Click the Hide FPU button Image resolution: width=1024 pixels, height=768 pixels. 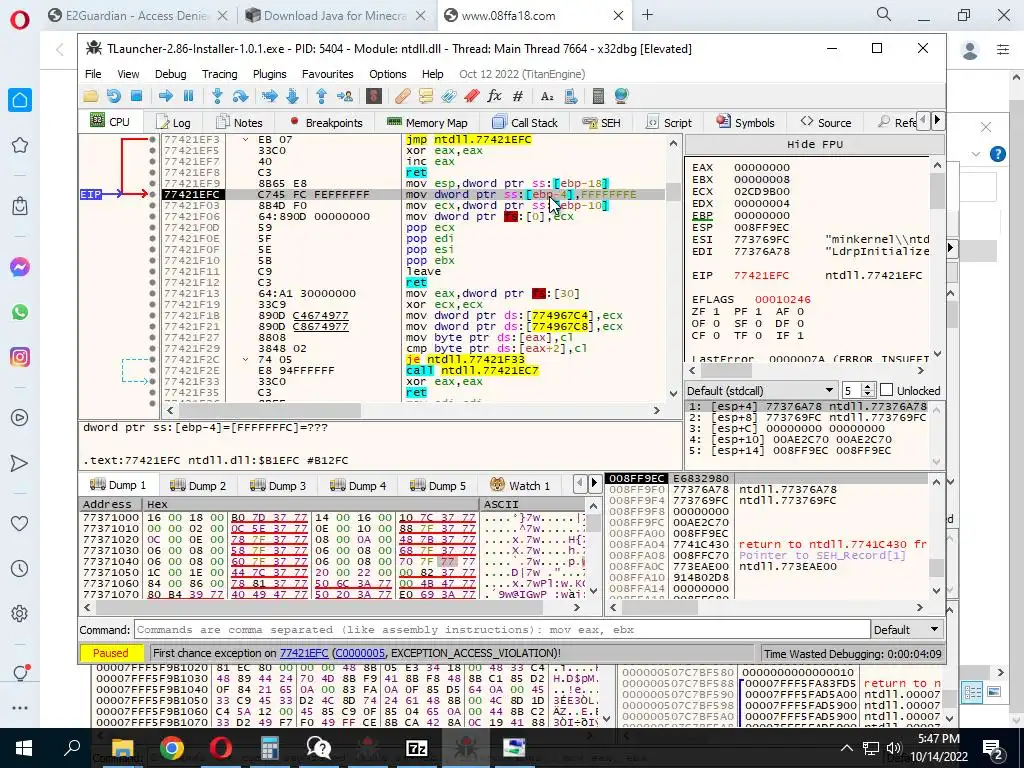[814, 144]
